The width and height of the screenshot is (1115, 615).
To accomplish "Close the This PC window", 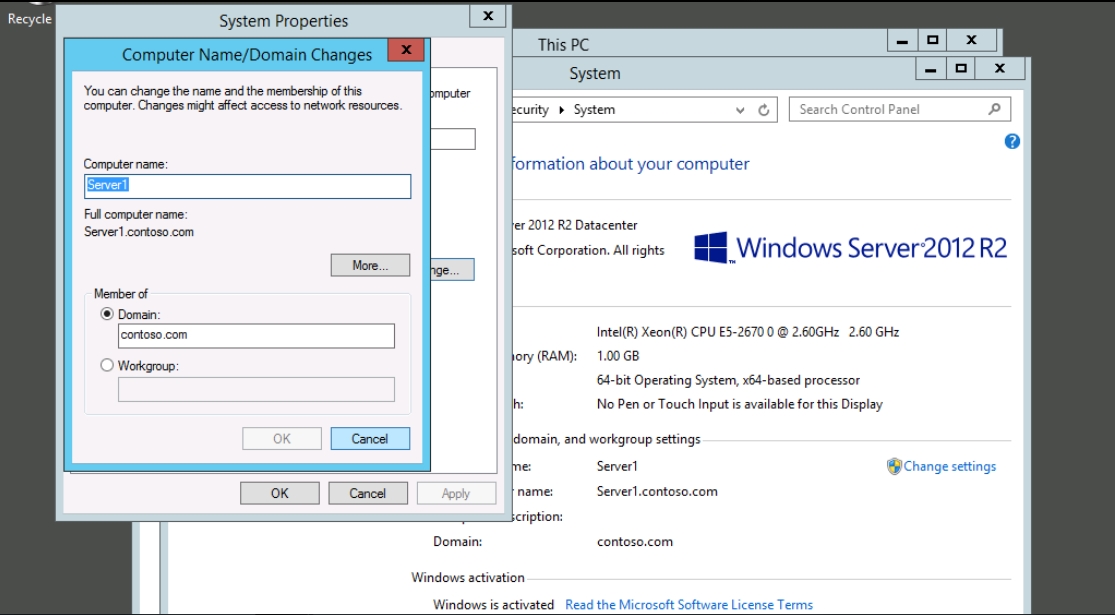I will tap(971, 41).
